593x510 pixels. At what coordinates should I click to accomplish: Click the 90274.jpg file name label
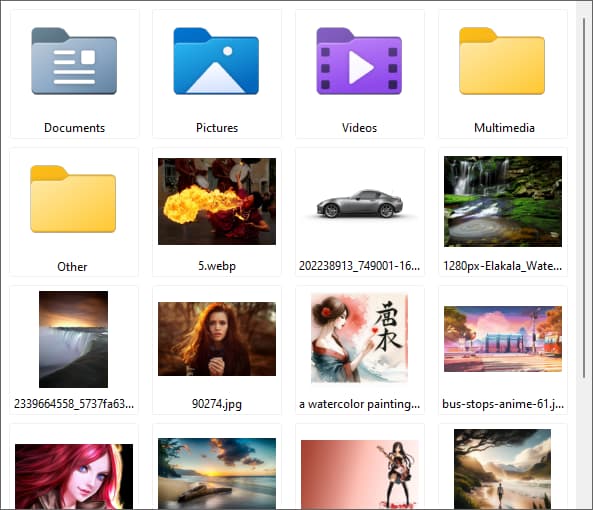(217, 404)
